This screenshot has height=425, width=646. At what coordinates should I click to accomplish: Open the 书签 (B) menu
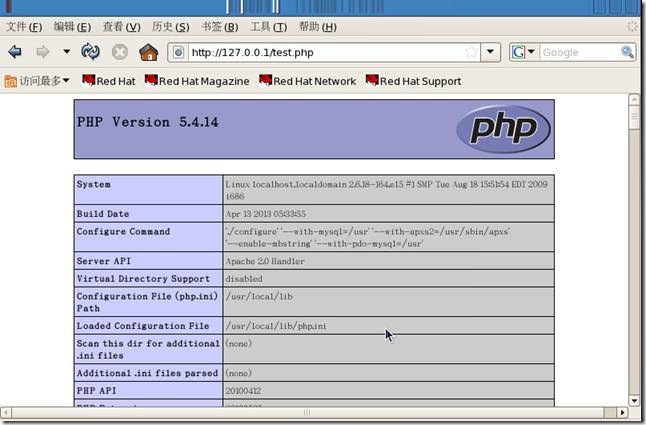[x=220, y=27]
